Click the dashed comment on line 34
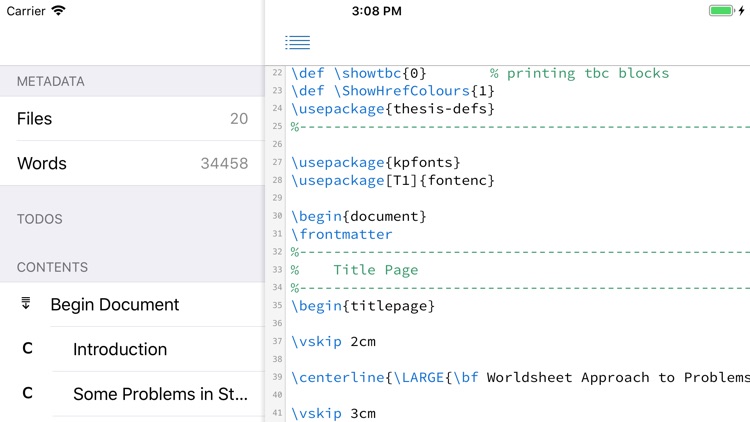The width and height of the screenshot is (750, 422). click(x=520, y=288)
